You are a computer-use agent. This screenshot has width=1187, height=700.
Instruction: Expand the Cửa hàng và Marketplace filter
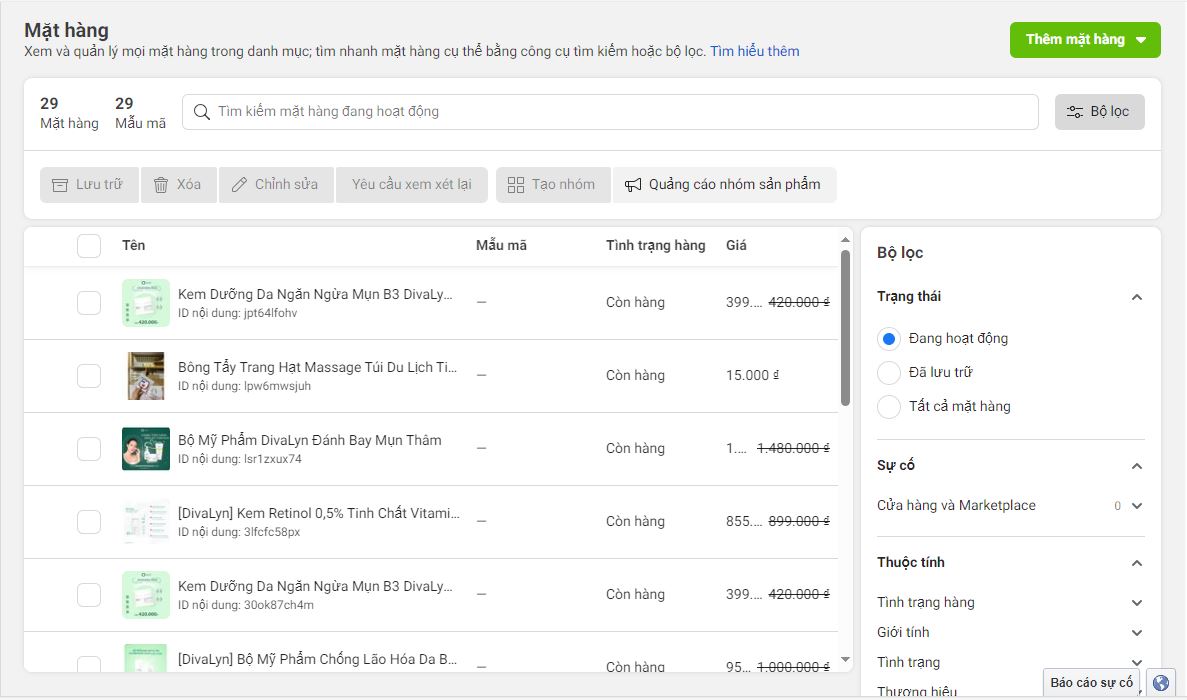coord(1136,506)
